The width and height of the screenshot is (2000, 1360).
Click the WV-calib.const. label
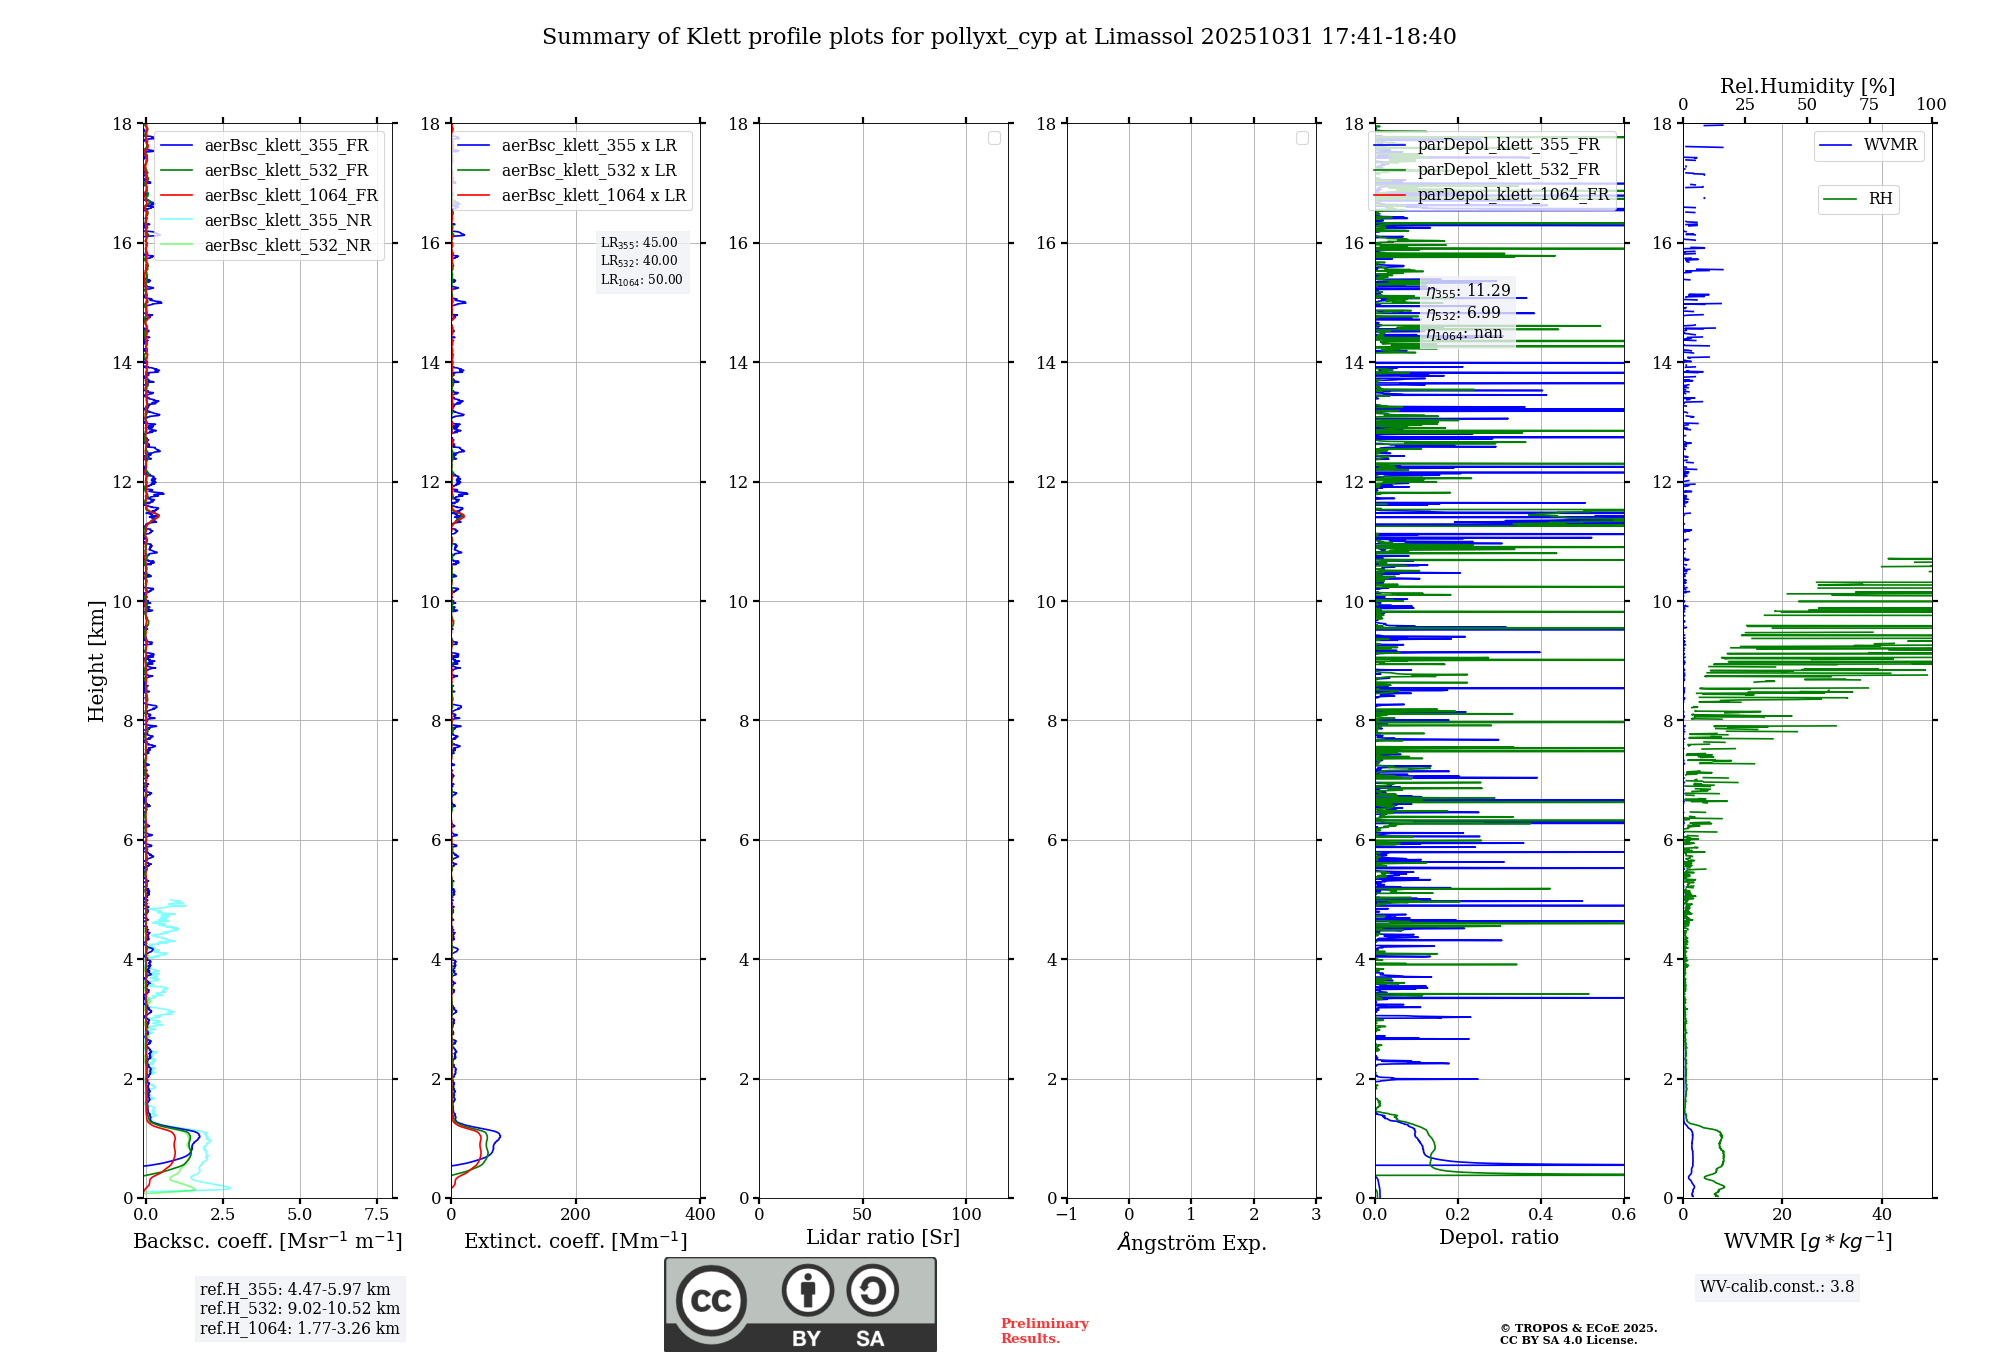[x=1776, y=1287]
